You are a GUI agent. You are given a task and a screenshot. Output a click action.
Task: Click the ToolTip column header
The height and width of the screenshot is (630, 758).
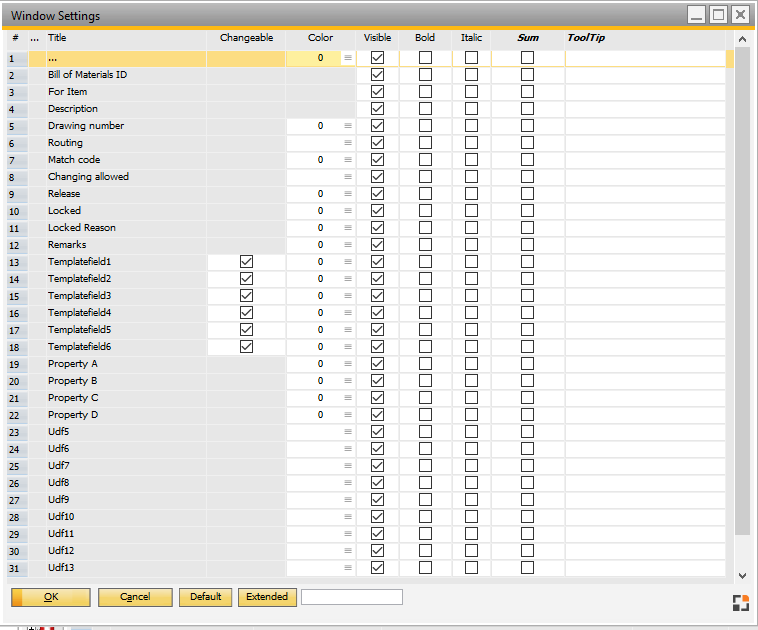pos(586,38)
